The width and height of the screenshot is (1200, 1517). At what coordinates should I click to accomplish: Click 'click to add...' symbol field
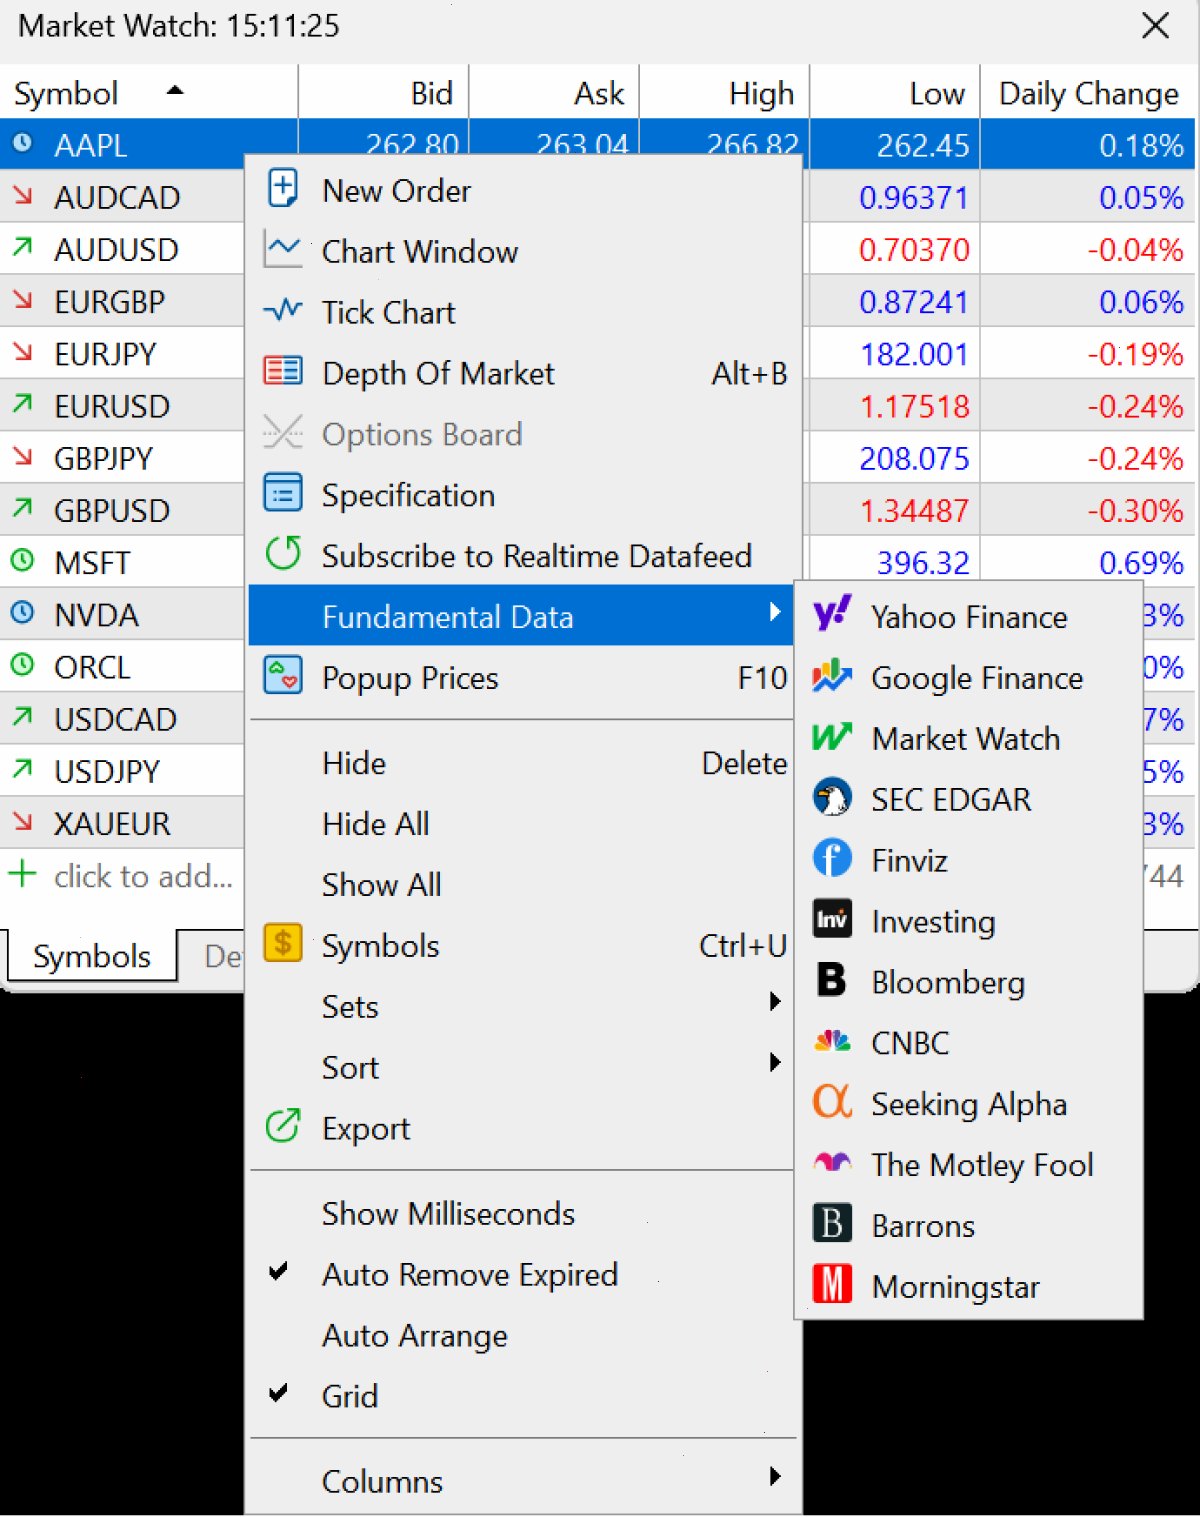143,876
